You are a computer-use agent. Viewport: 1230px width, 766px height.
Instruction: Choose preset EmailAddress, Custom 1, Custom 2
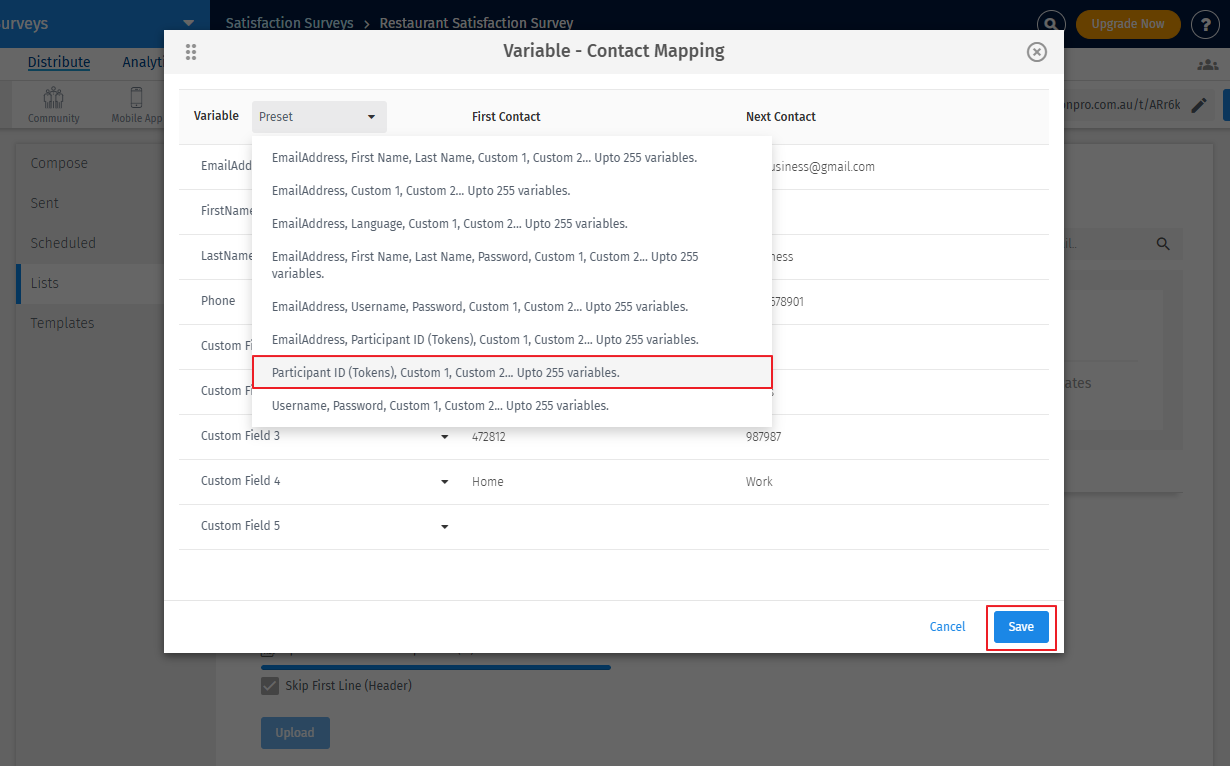click(x=512, y=191)
